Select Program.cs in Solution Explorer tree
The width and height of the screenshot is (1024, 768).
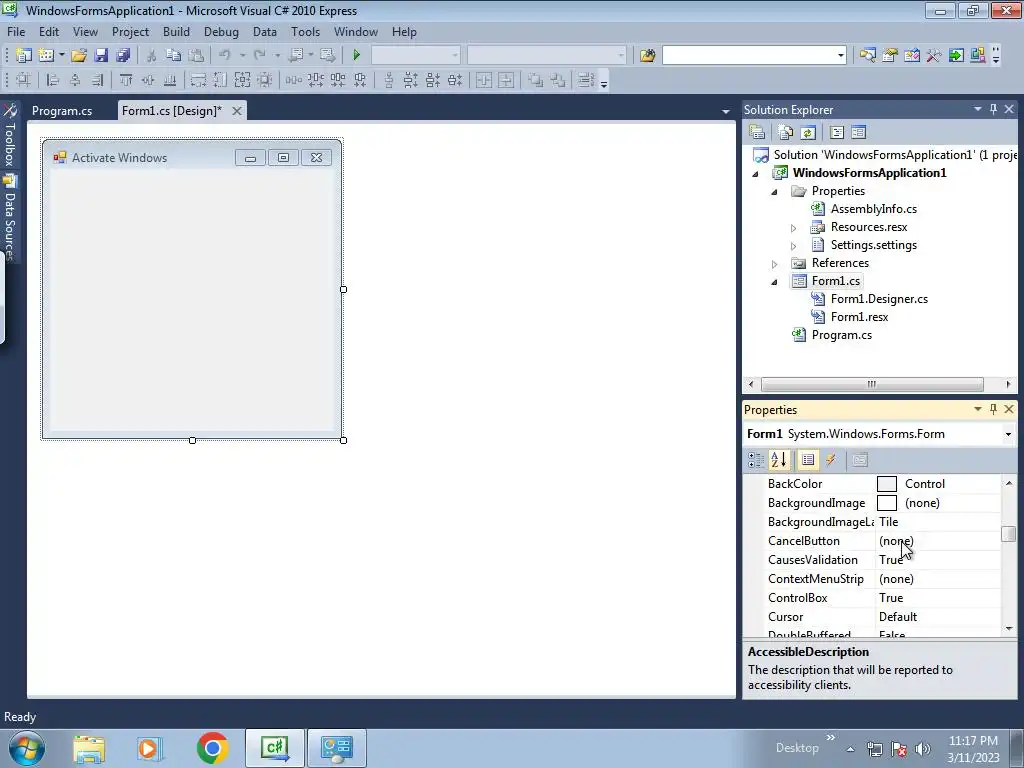(x=841, y=334)
